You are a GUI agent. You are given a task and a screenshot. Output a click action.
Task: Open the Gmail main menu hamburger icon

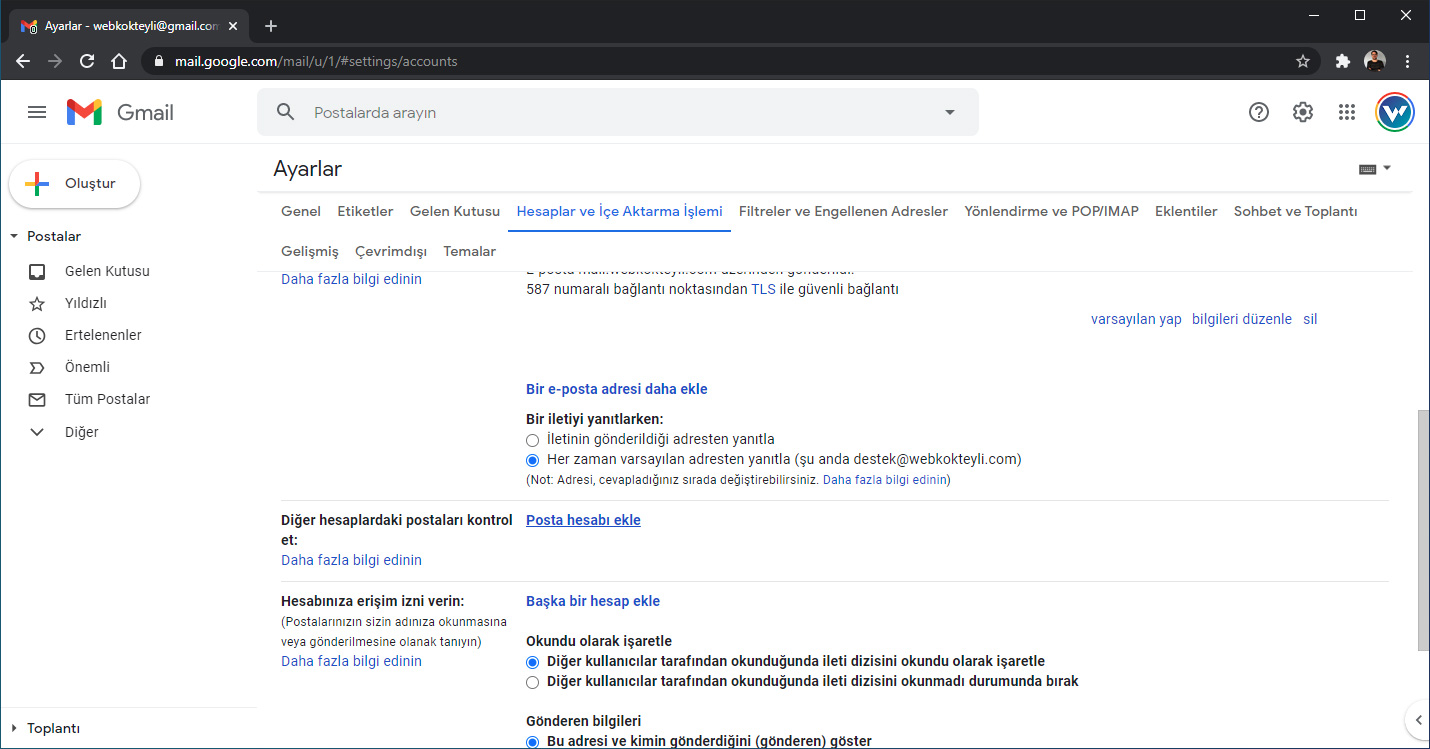(37, 112)
